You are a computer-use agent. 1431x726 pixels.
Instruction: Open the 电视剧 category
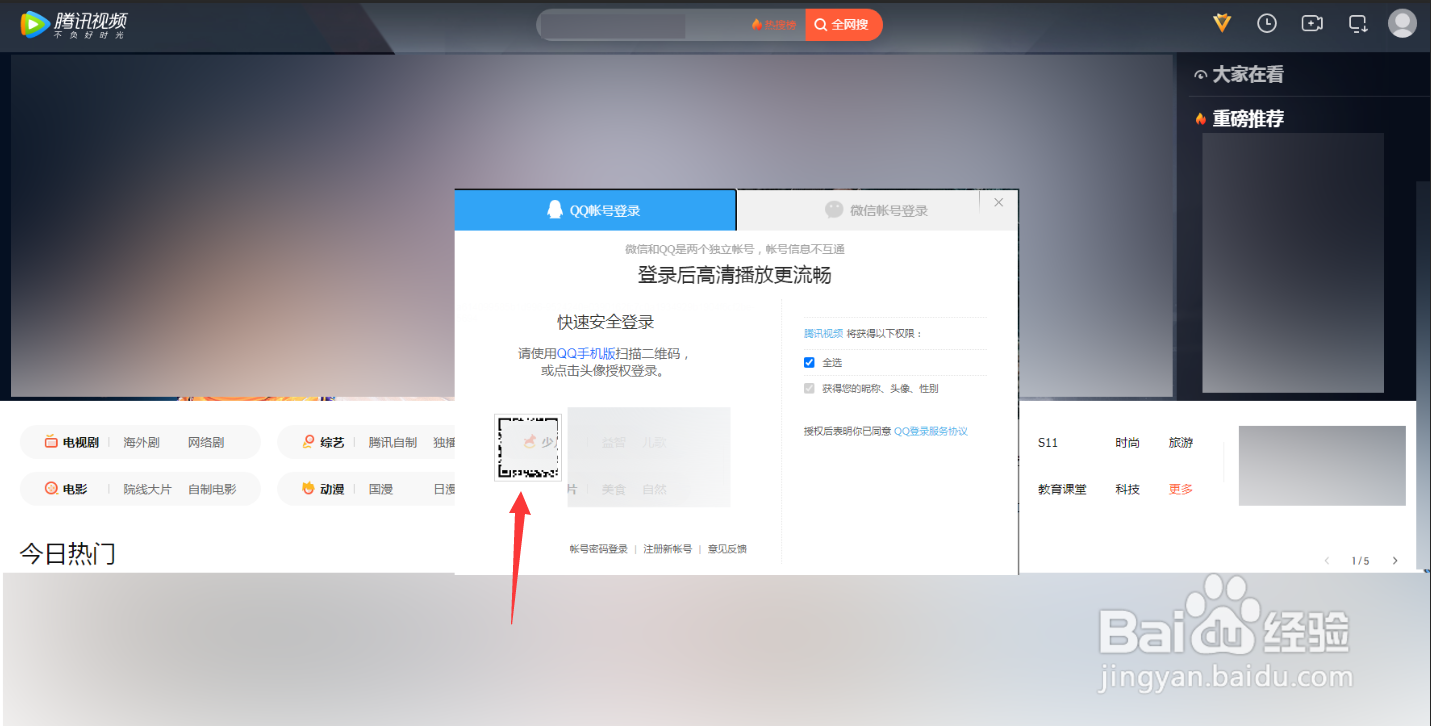coord(71,442)
